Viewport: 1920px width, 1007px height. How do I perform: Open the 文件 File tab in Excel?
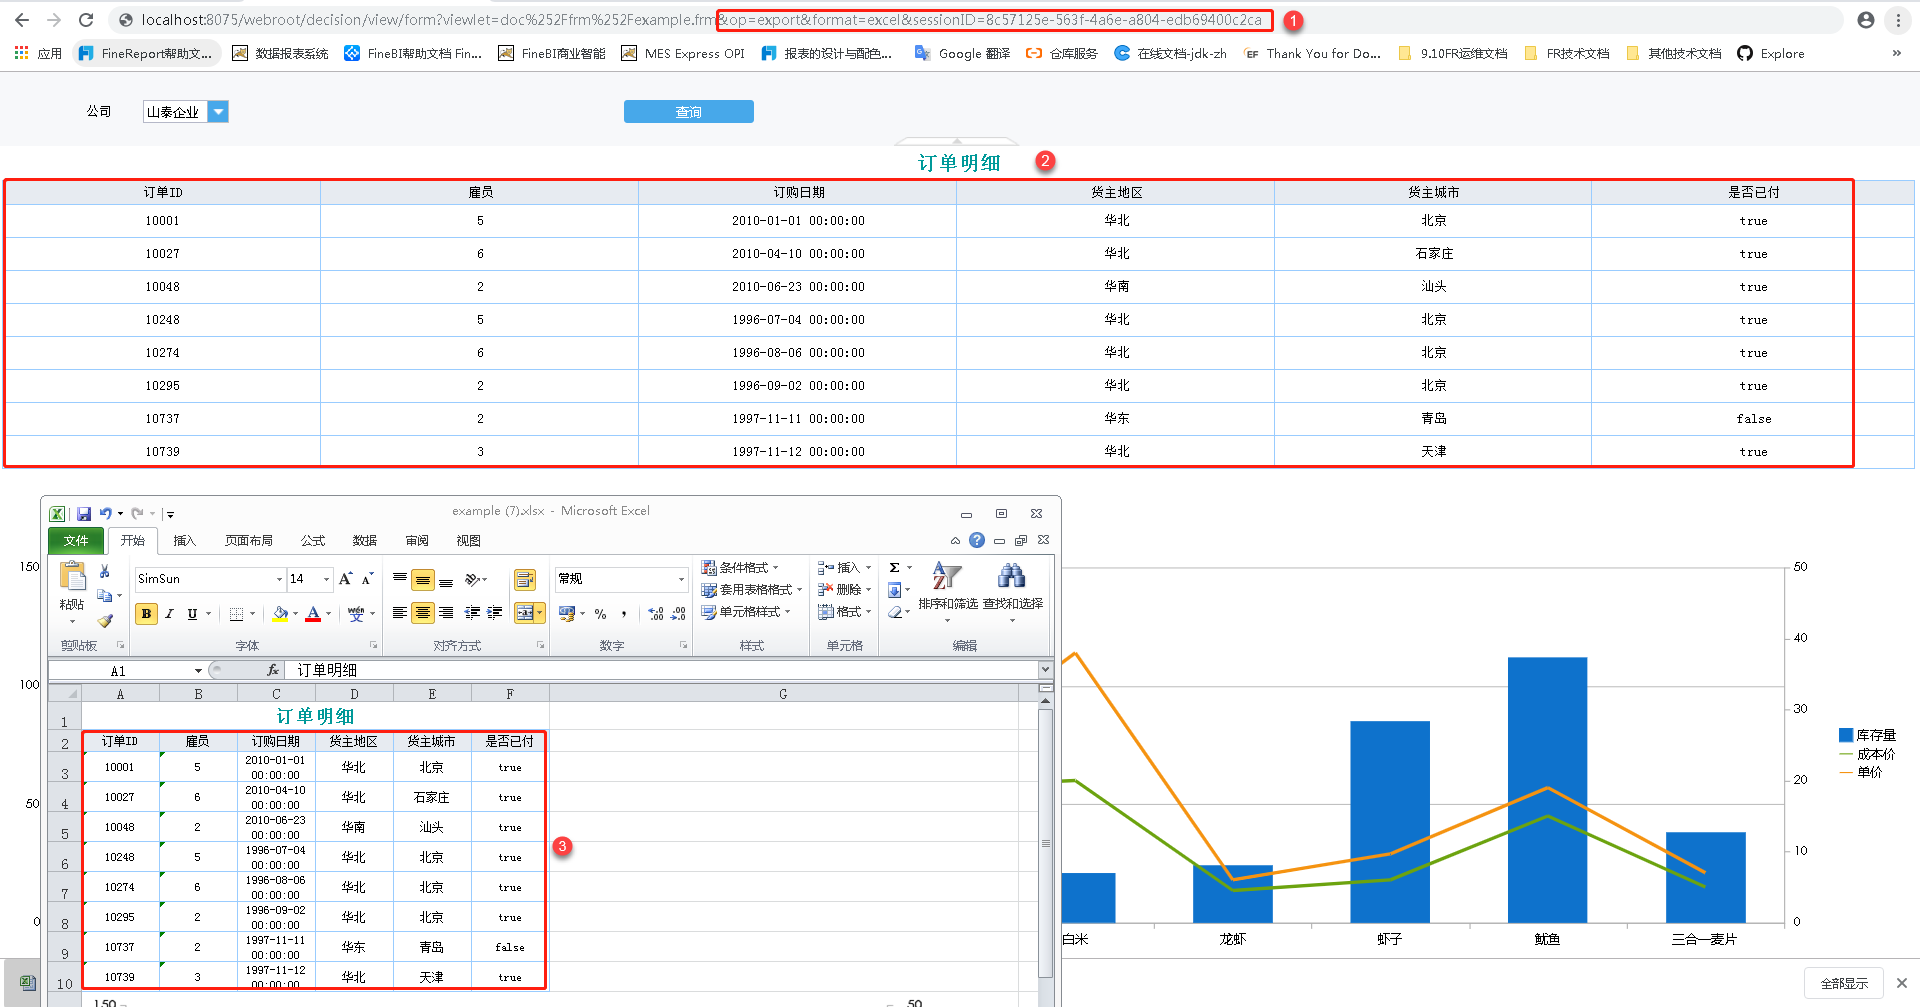(x=76, y=541)
